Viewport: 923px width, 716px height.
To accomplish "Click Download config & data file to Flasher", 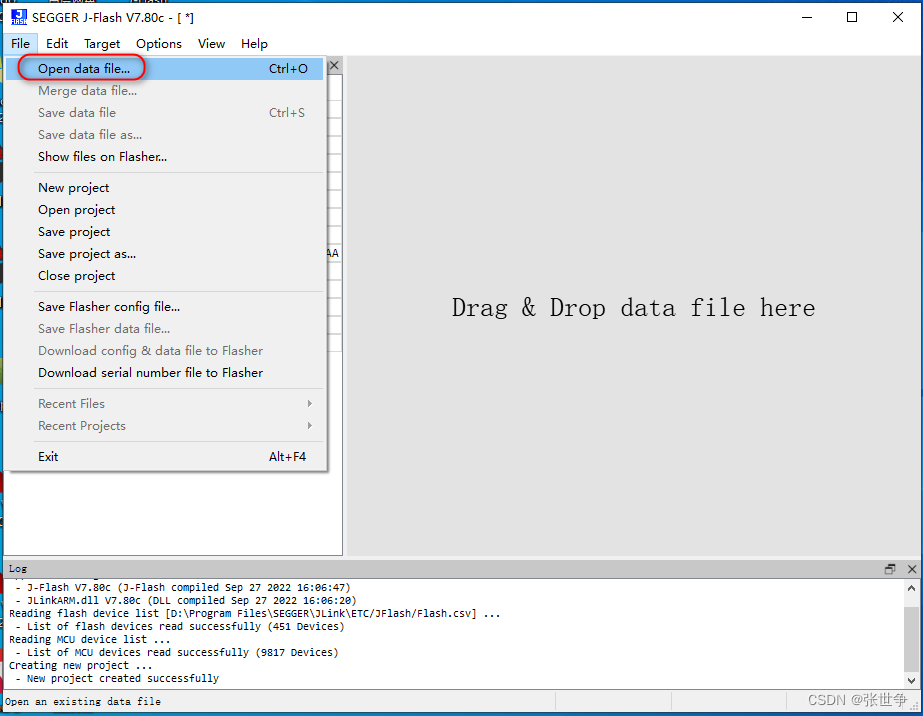I will (165, 351).
